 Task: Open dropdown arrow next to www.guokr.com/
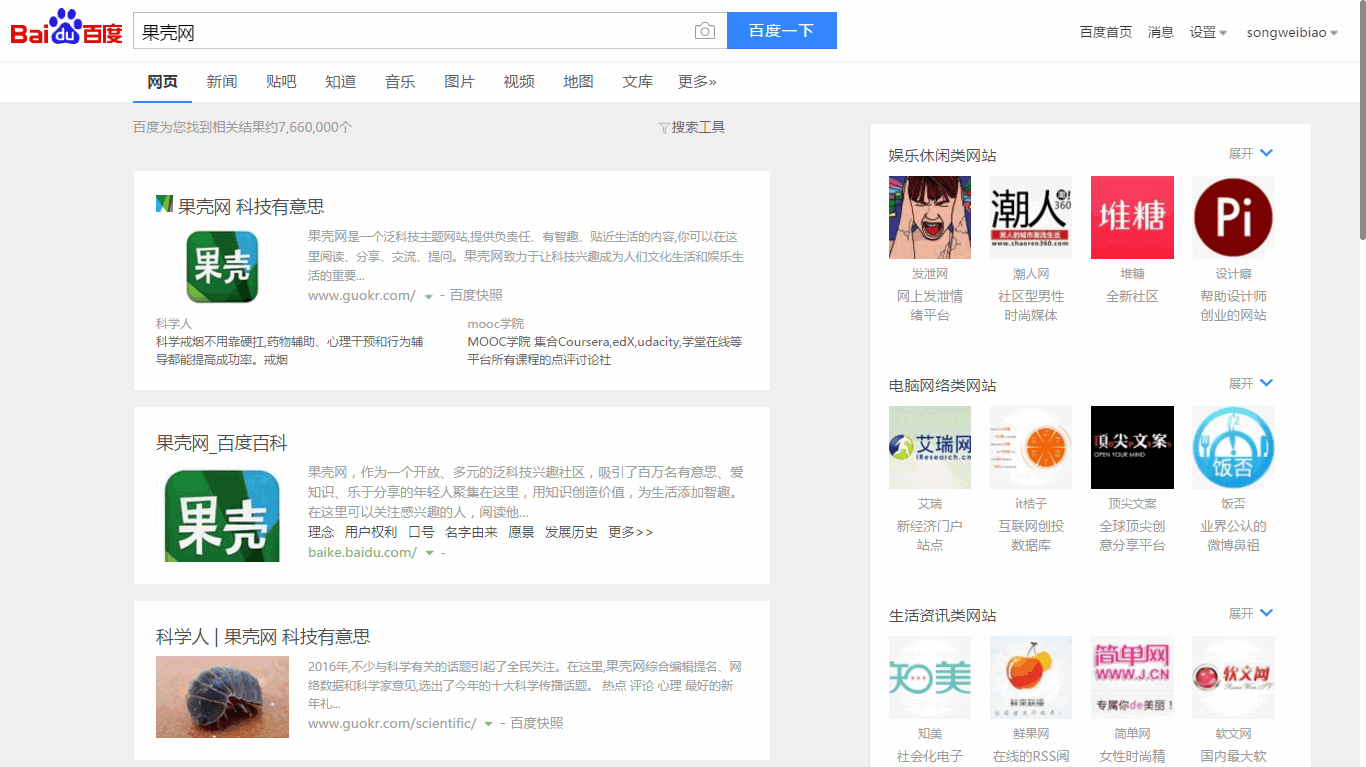429,296
